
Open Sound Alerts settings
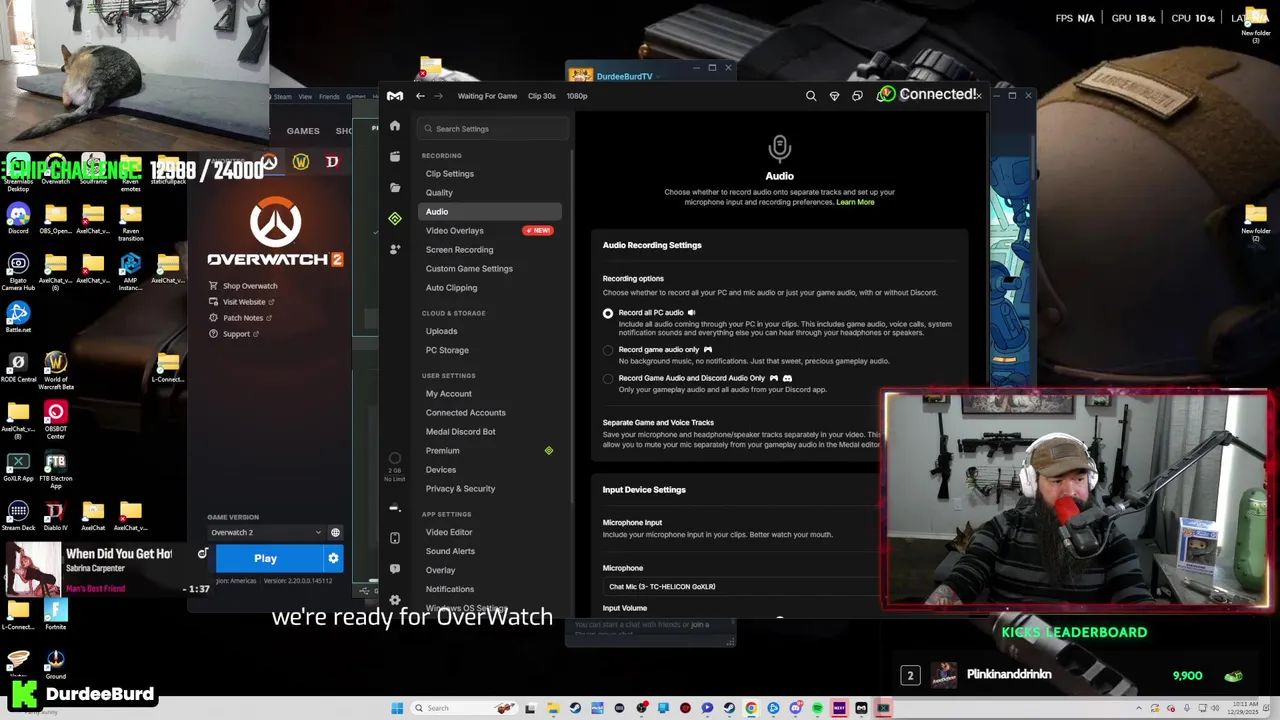tap(450, 551)
